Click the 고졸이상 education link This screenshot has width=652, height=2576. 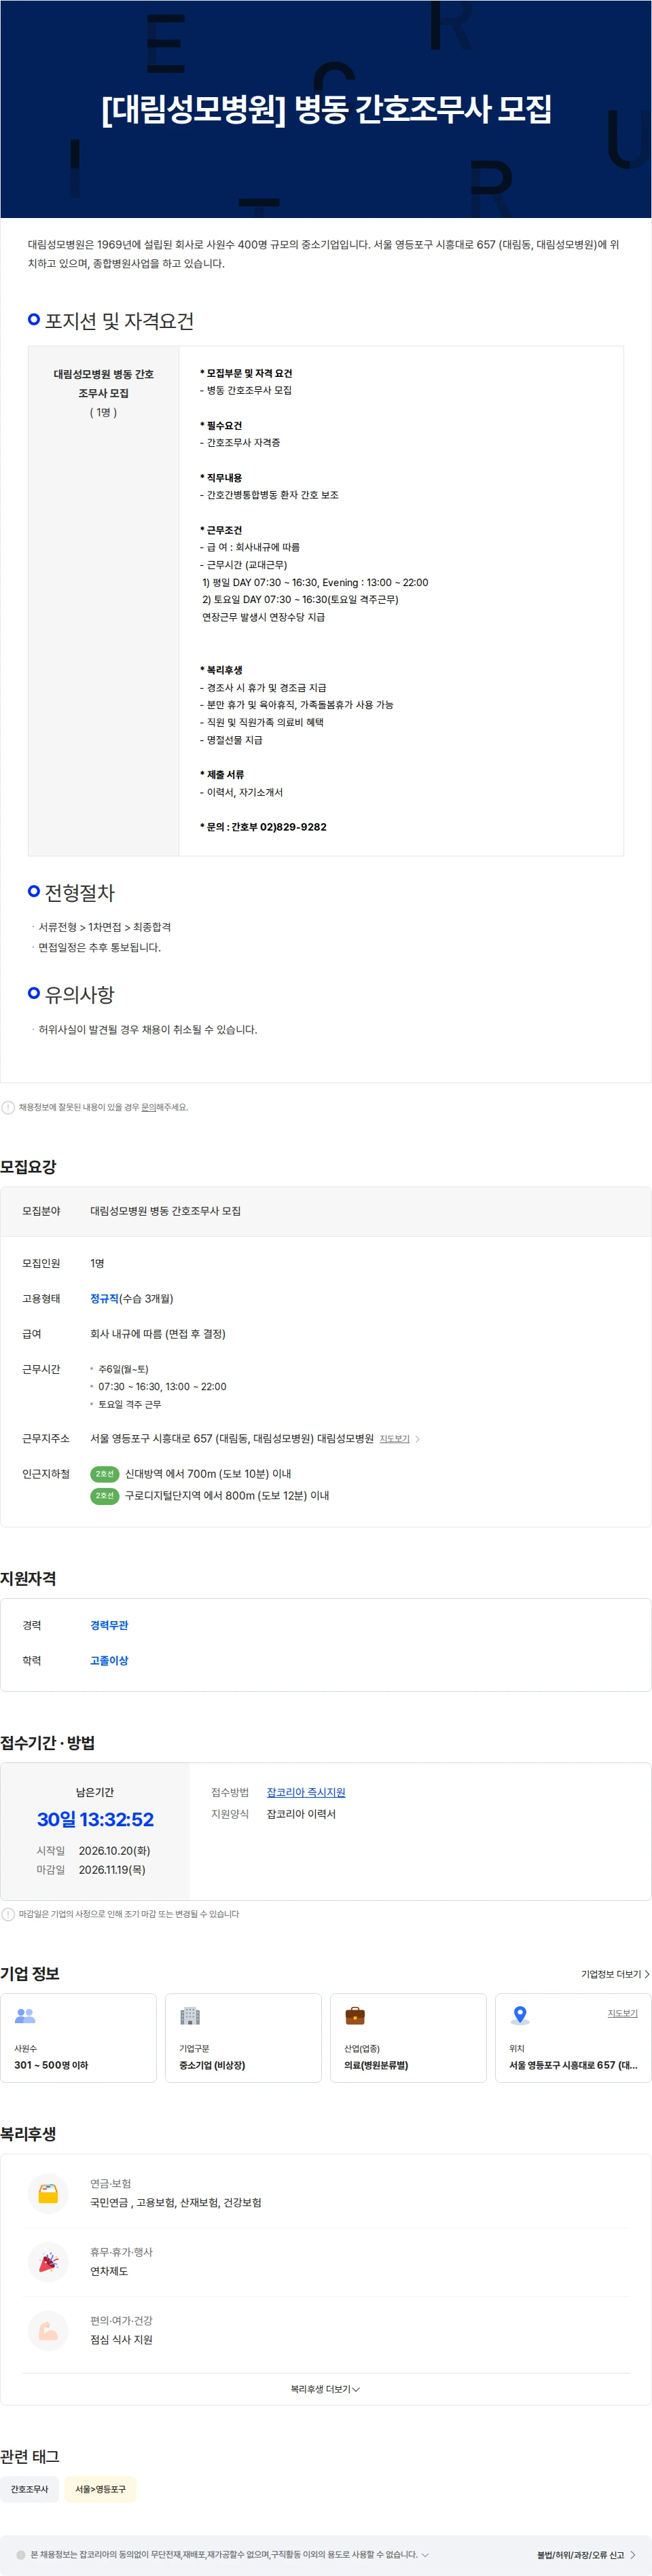click(109, 1661)
